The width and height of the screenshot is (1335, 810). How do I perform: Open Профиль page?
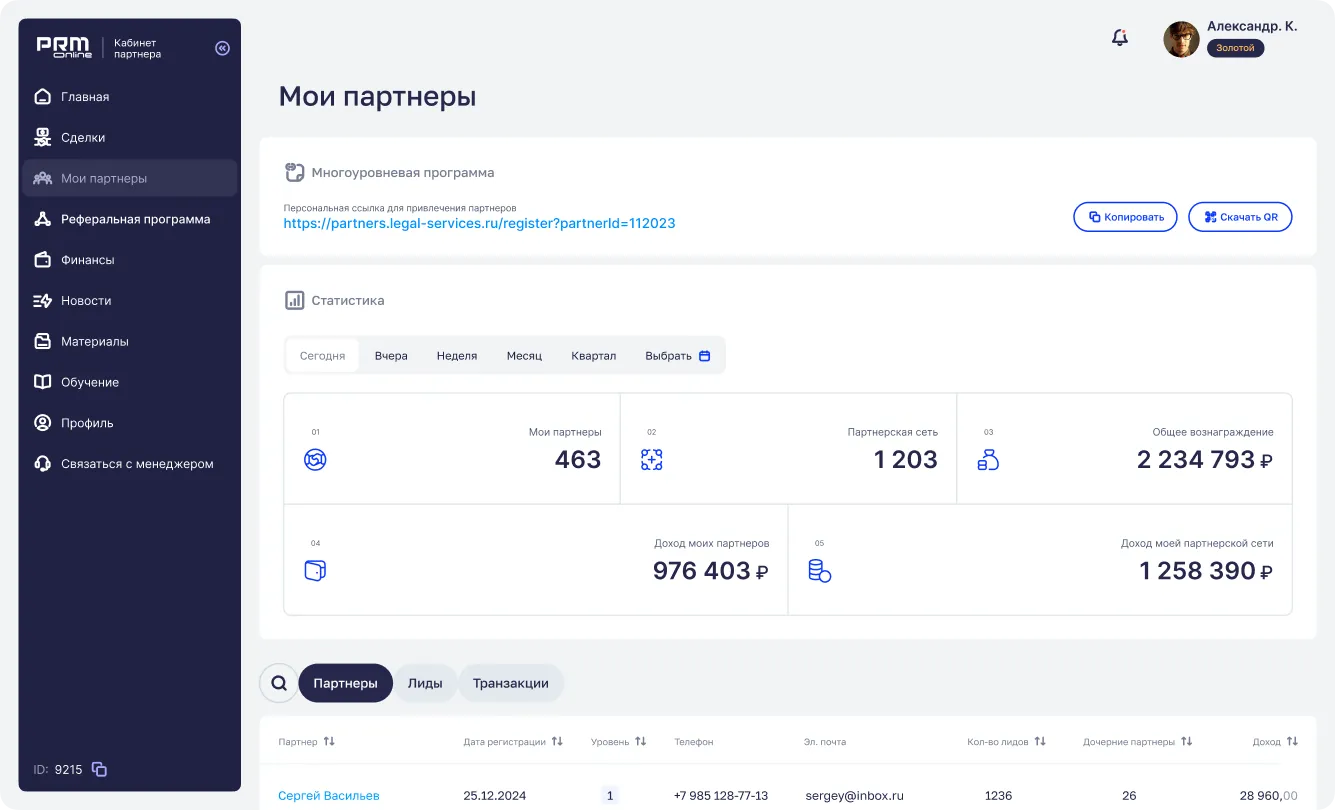point(130,423)
